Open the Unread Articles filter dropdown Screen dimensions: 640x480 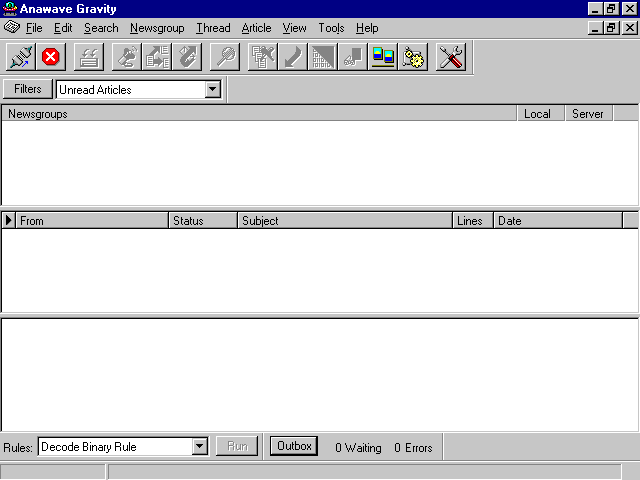click(212, 89)
